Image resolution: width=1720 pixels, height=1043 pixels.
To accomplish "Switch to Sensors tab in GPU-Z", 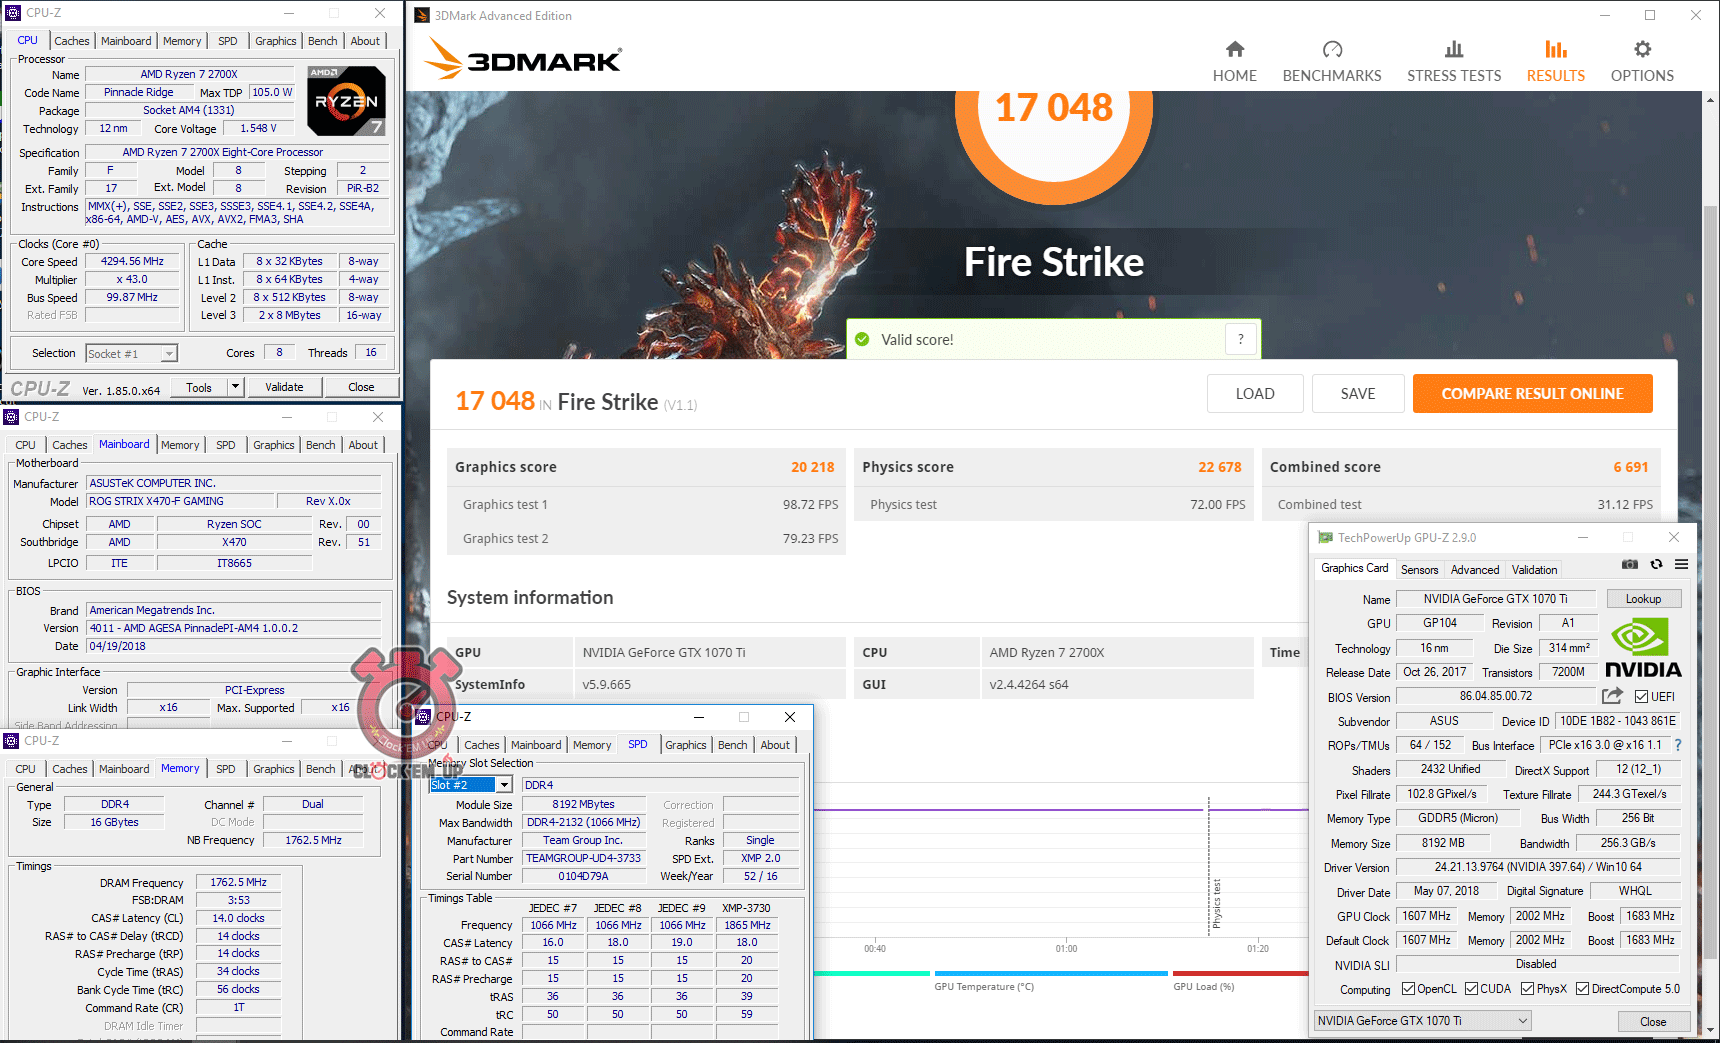I will 1419,570.
